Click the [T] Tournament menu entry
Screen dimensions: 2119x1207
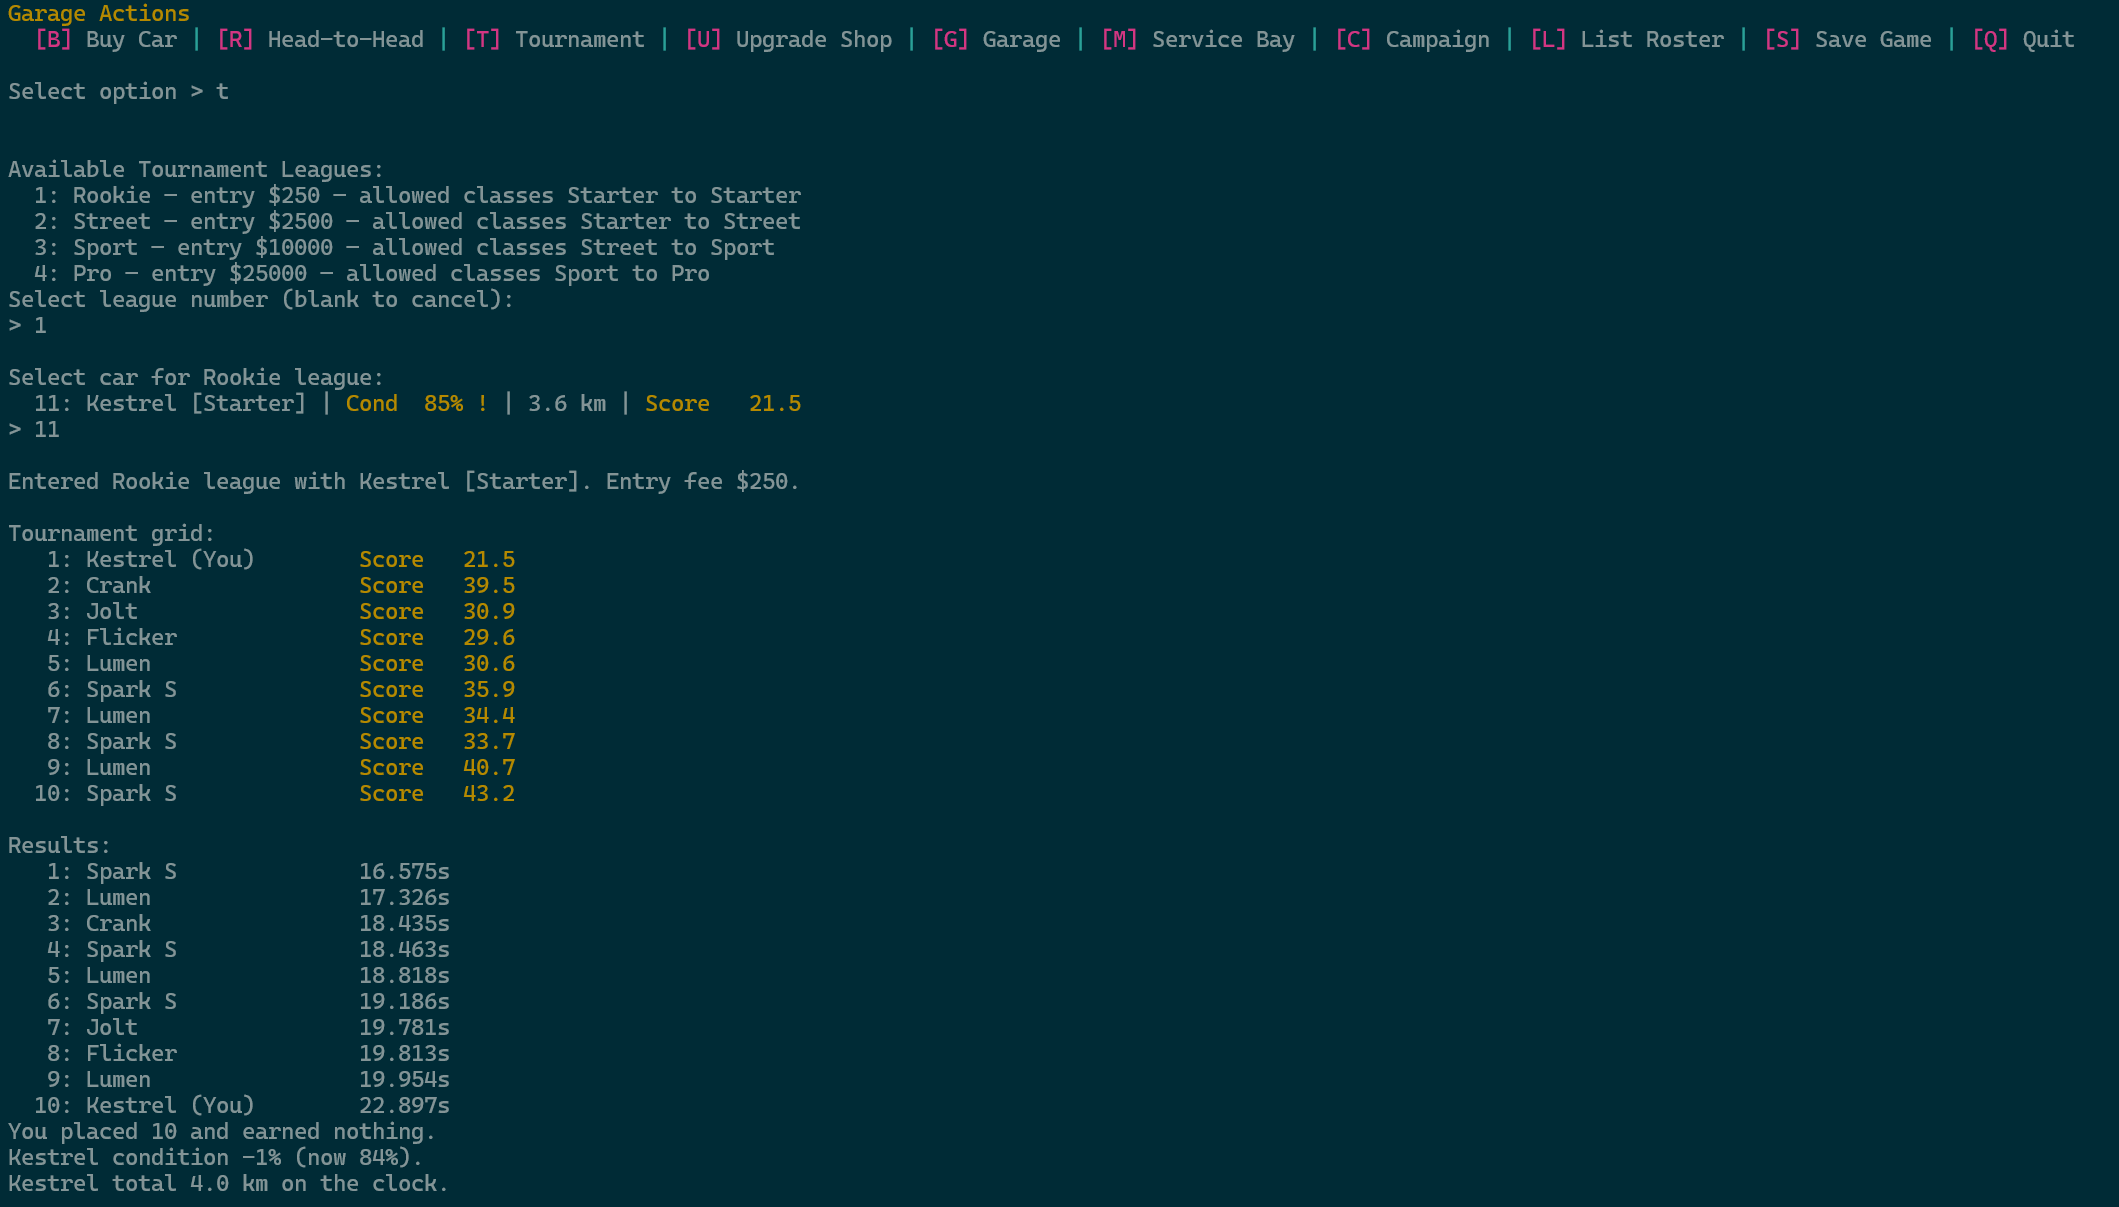point(554,40)
